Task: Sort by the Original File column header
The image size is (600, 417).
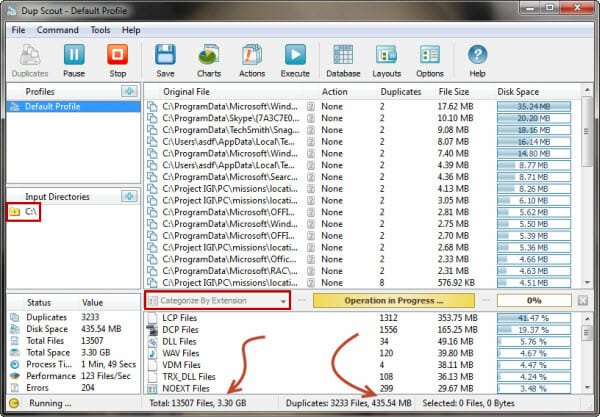Action: tap(186, 91)
